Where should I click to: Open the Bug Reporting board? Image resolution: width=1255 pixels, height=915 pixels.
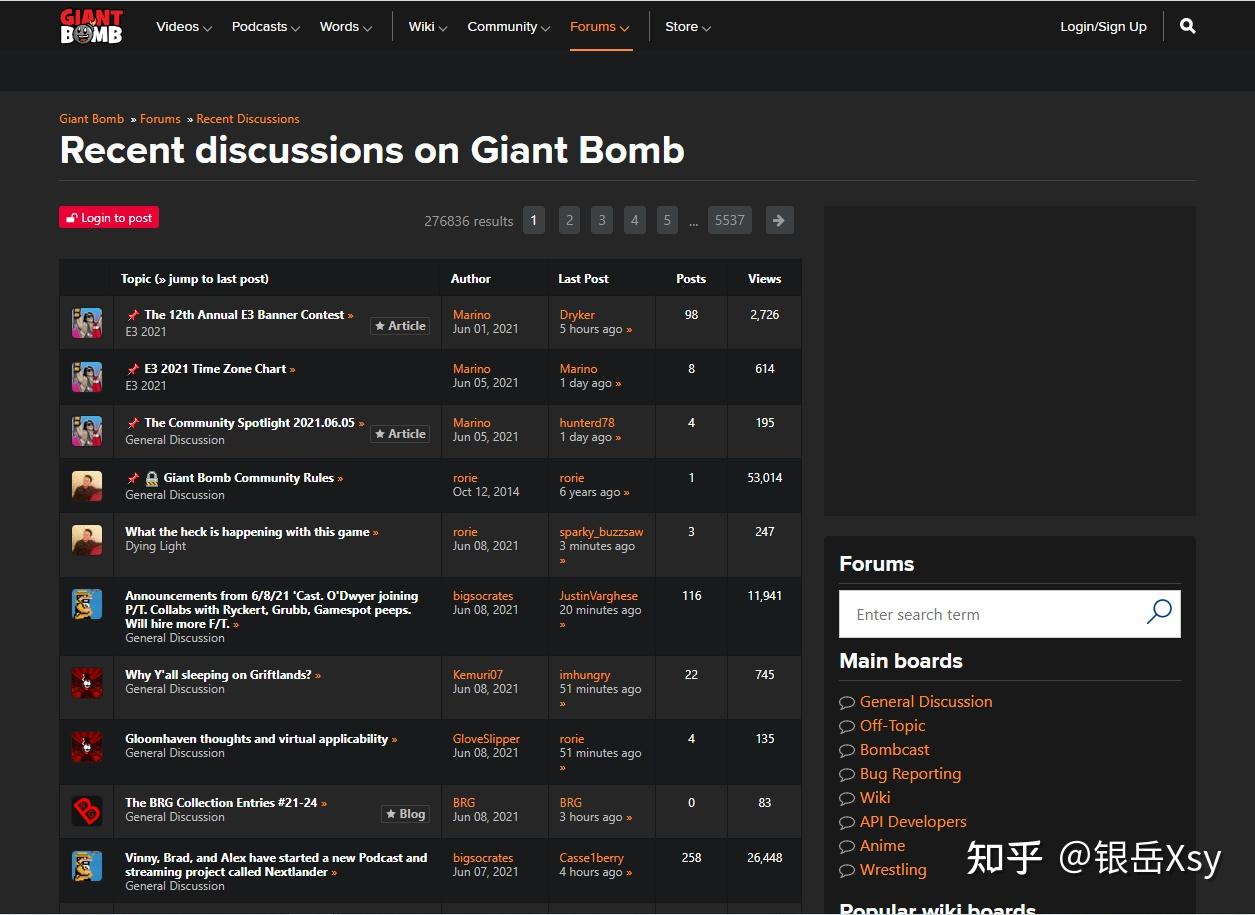[x=910, y=774]
